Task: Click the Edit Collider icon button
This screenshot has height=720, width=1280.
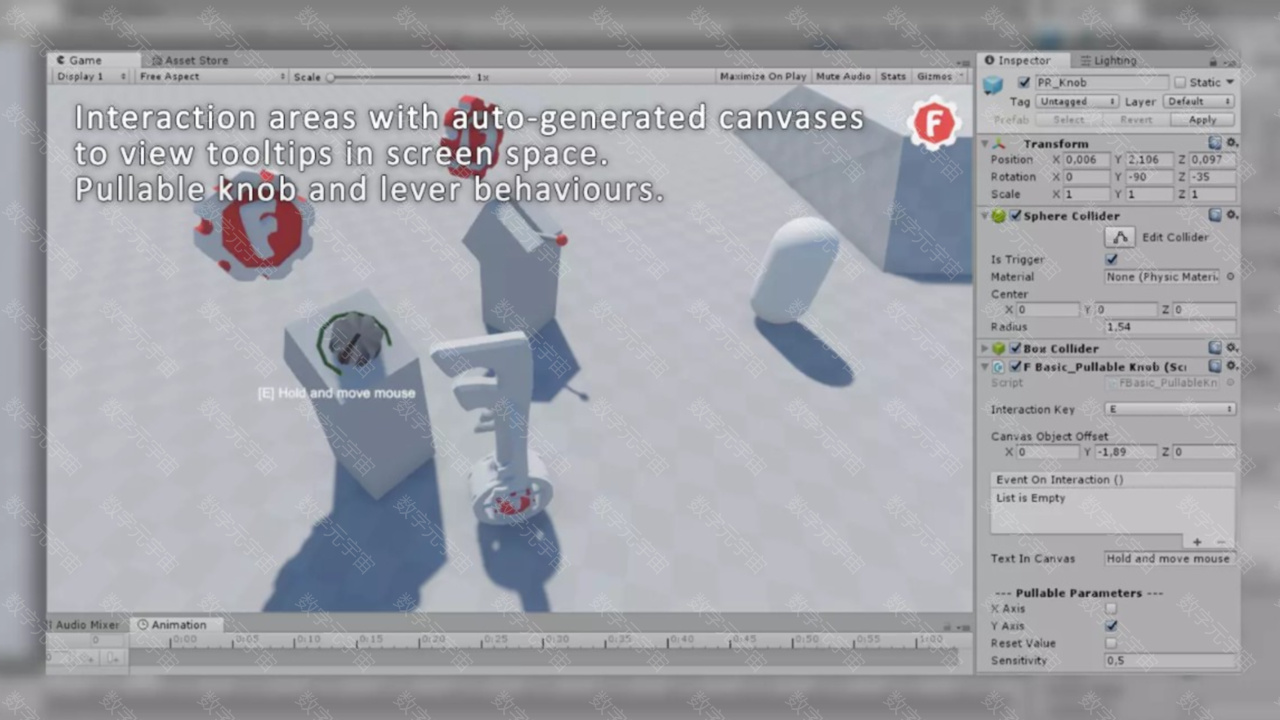Action: 1120,237
